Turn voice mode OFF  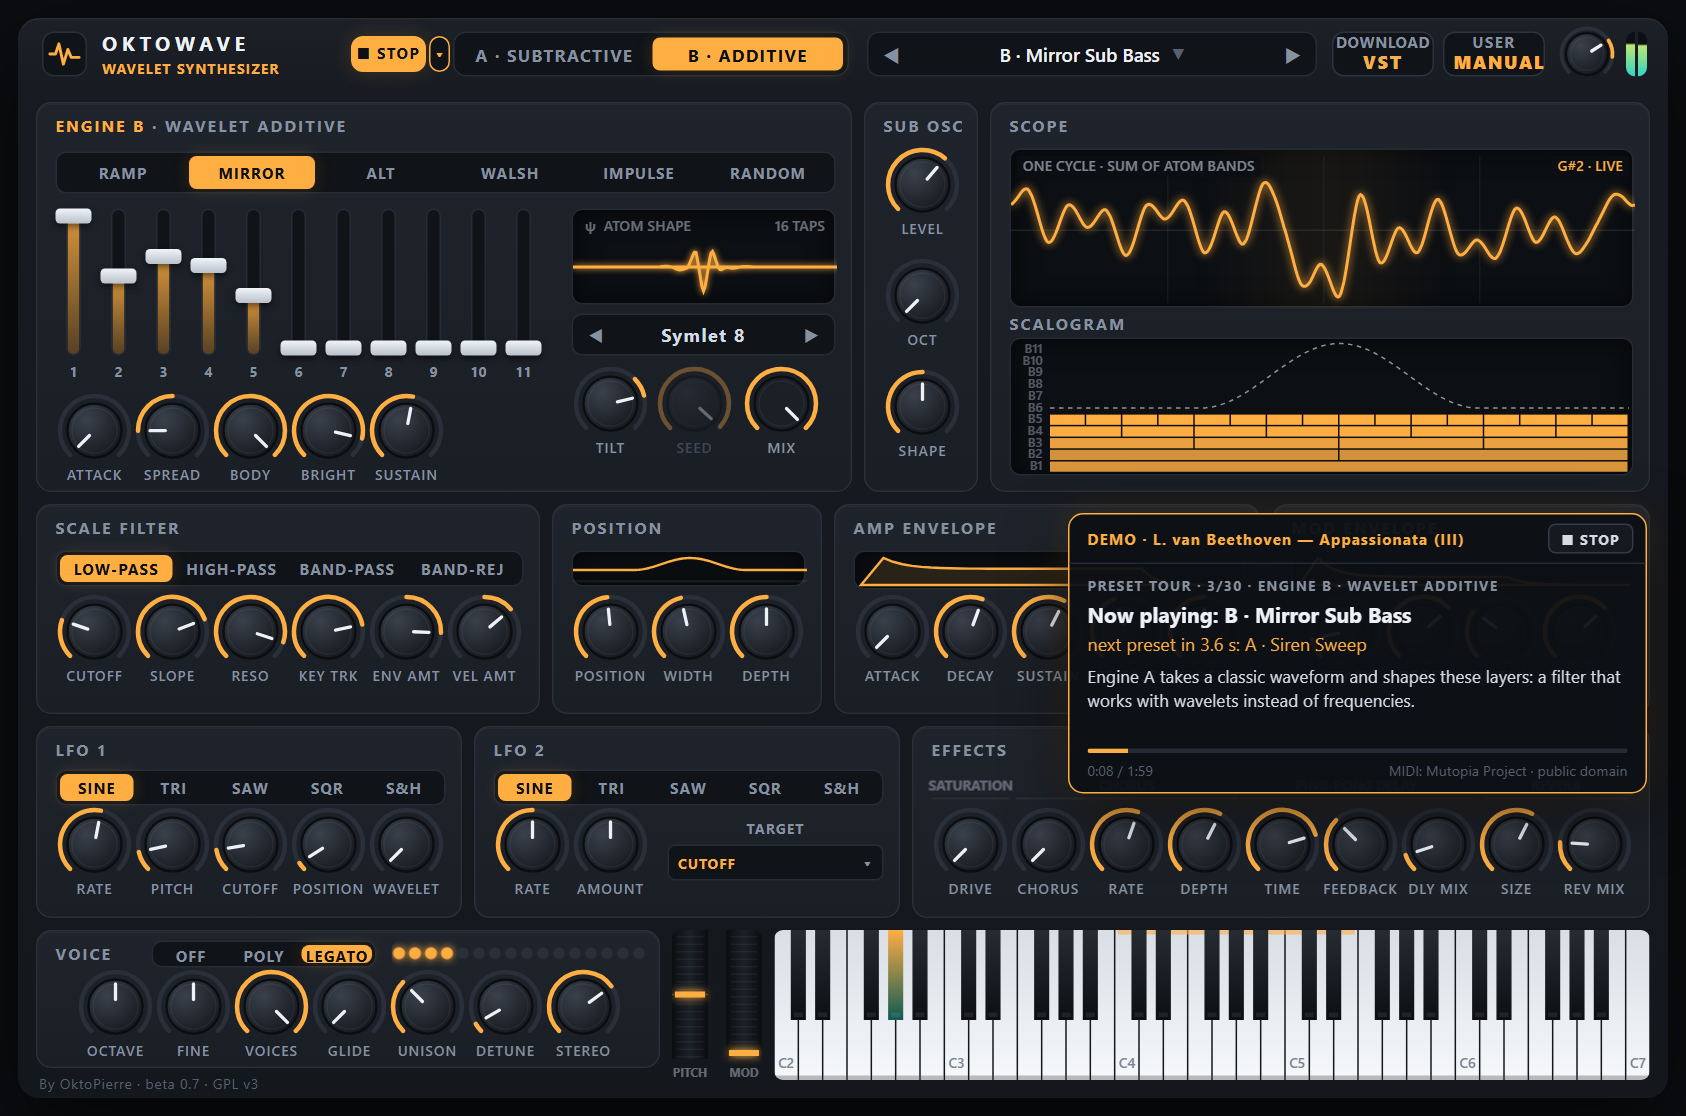(191, 956)
